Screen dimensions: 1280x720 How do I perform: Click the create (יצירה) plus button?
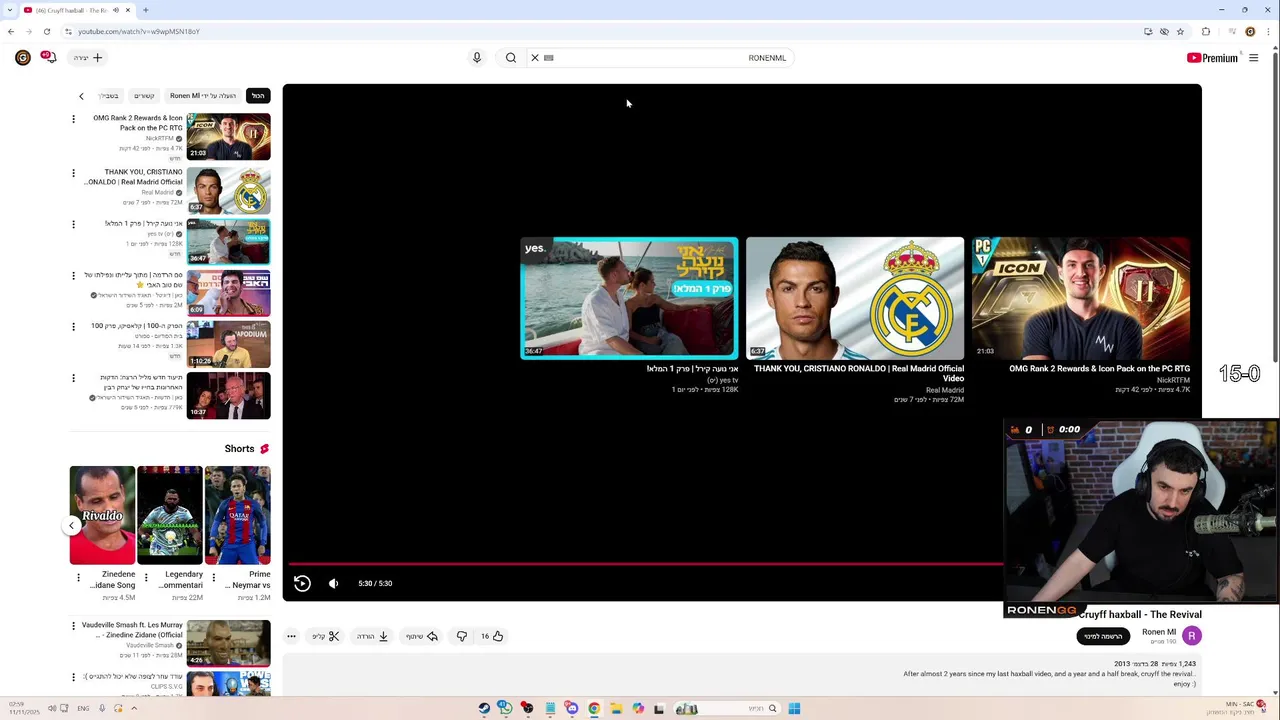coord(88,58)
